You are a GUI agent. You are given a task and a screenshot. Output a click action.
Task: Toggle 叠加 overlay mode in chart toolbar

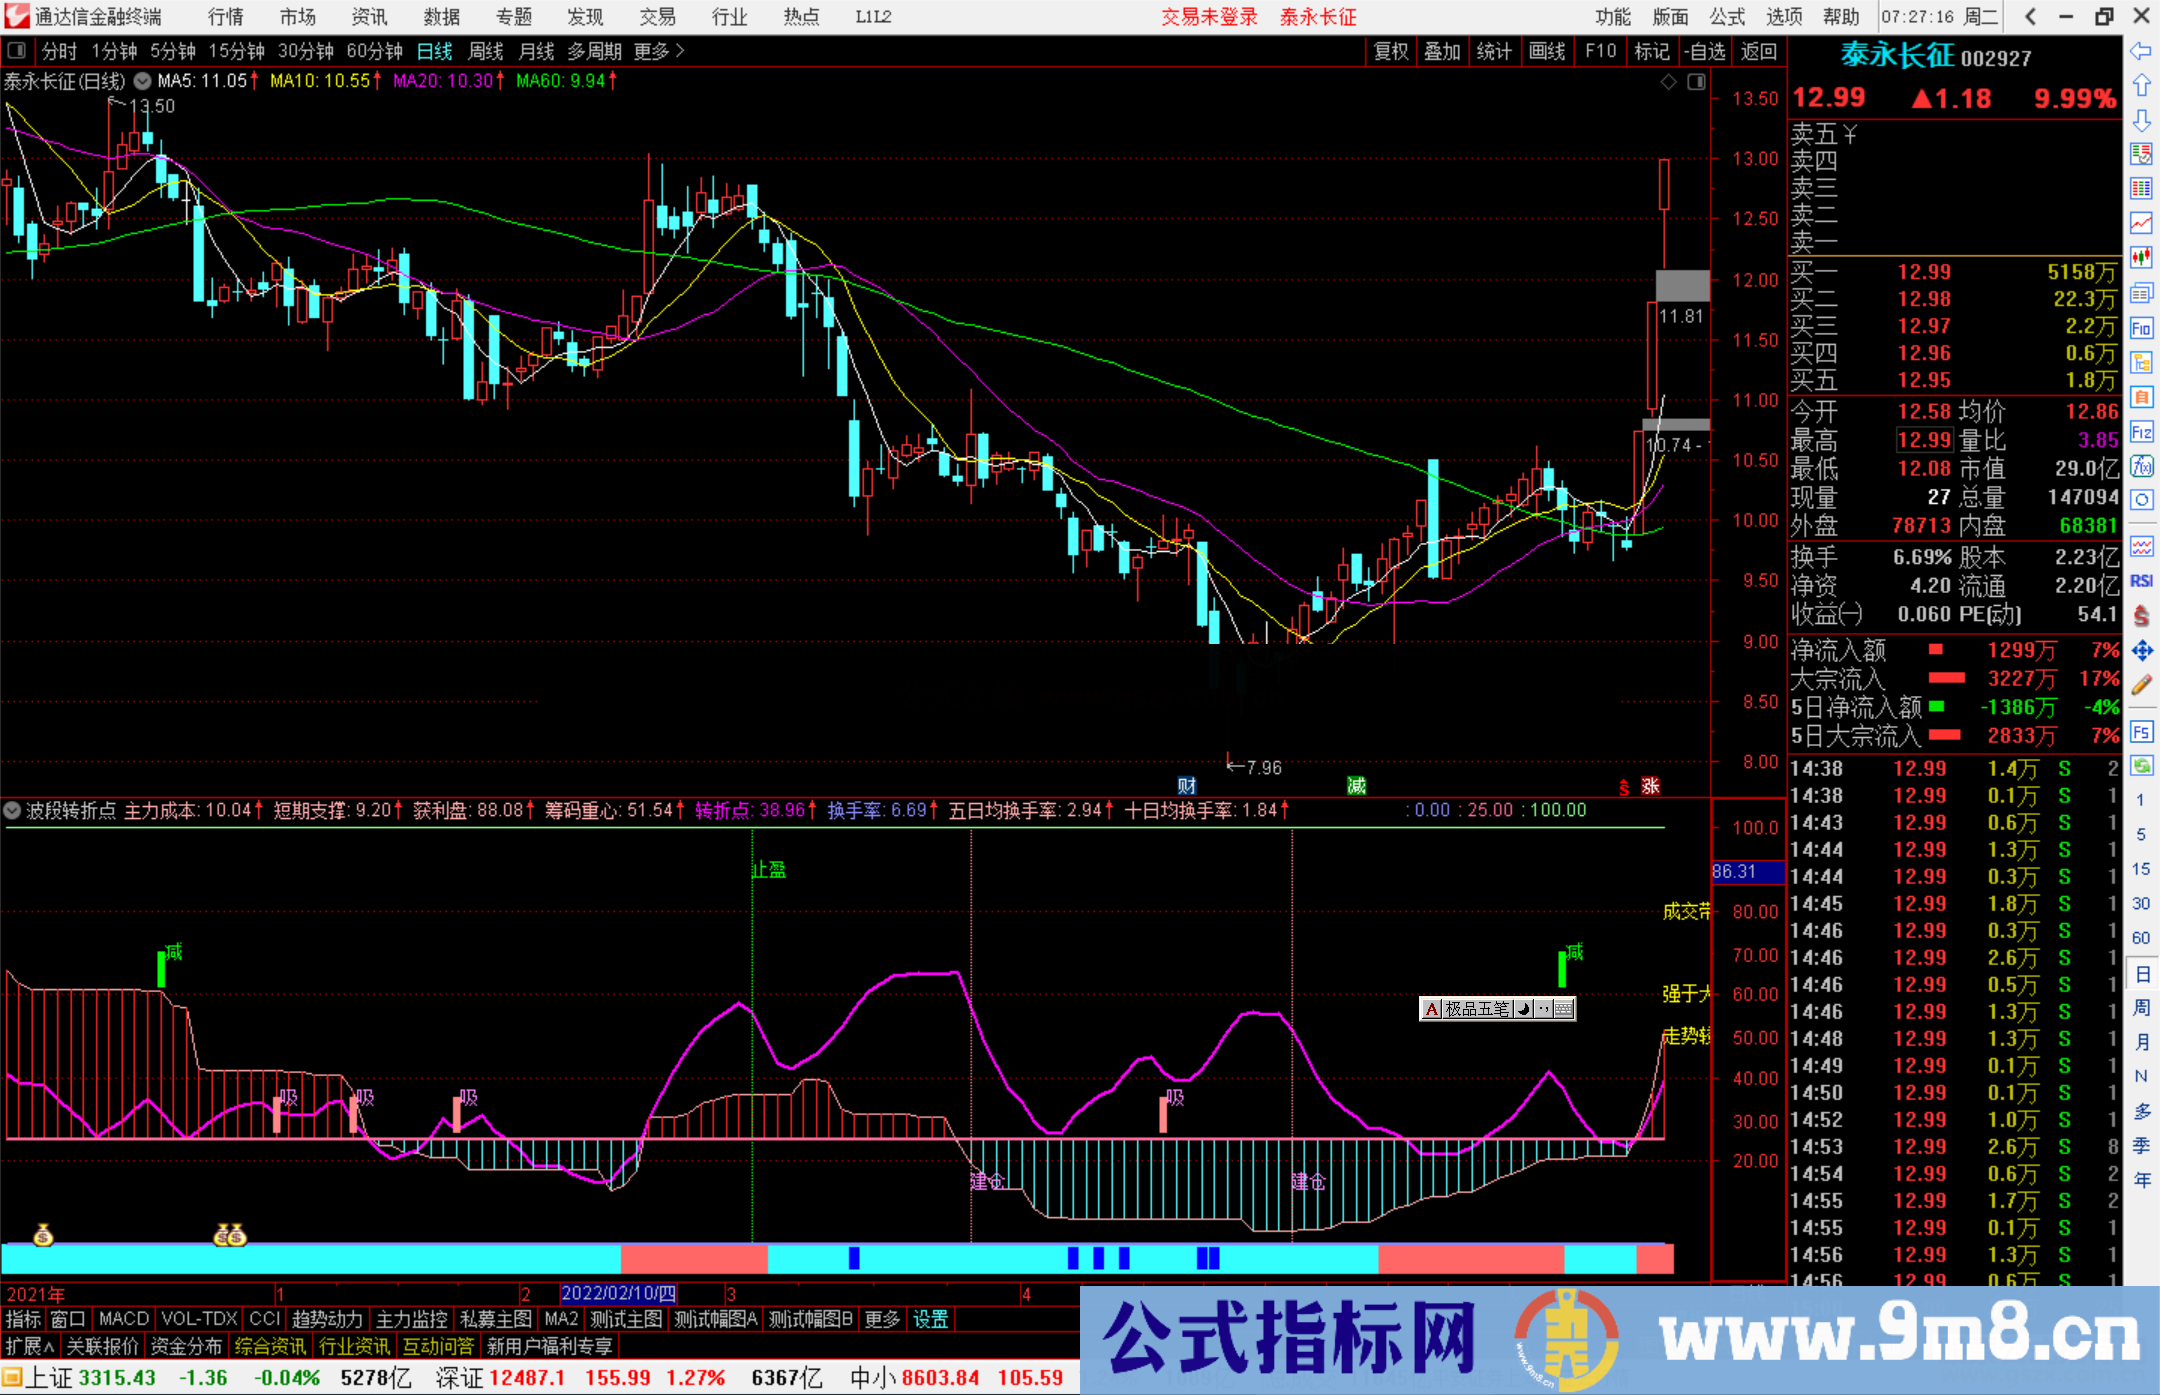click(x=1443, y=51)
